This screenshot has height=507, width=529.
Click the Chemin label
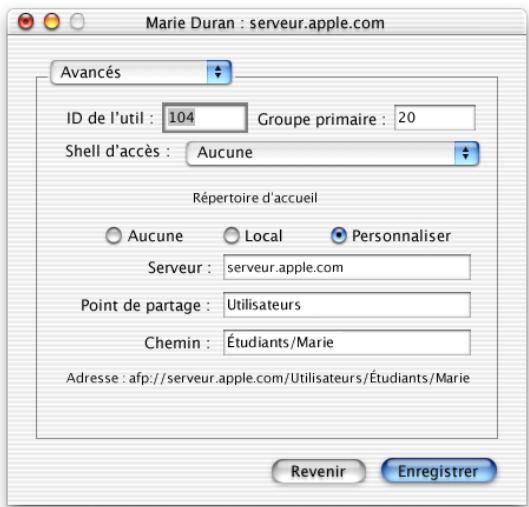pyautogui.click(x=177, y=343)
